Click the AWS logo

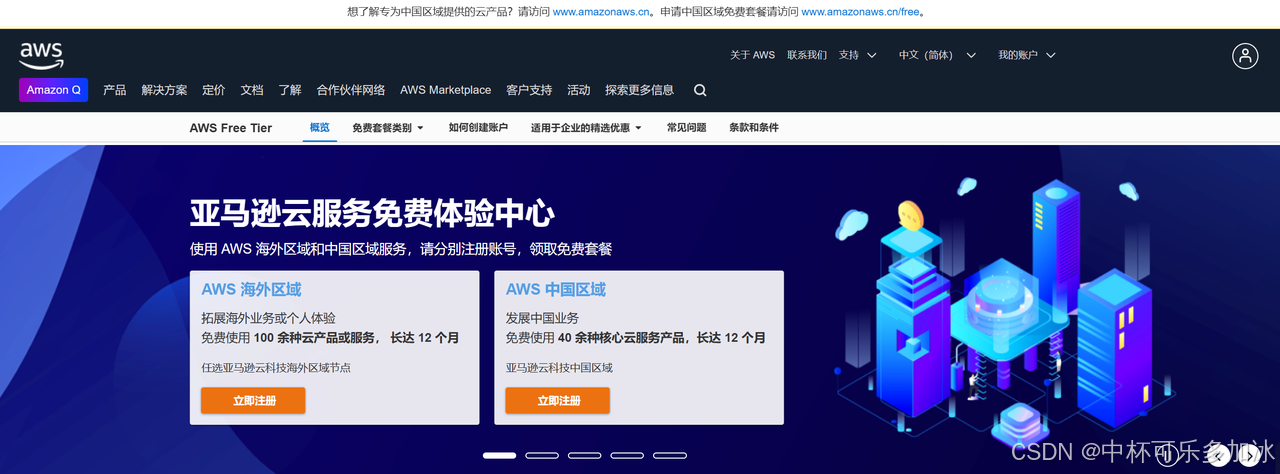pos(40,55)
